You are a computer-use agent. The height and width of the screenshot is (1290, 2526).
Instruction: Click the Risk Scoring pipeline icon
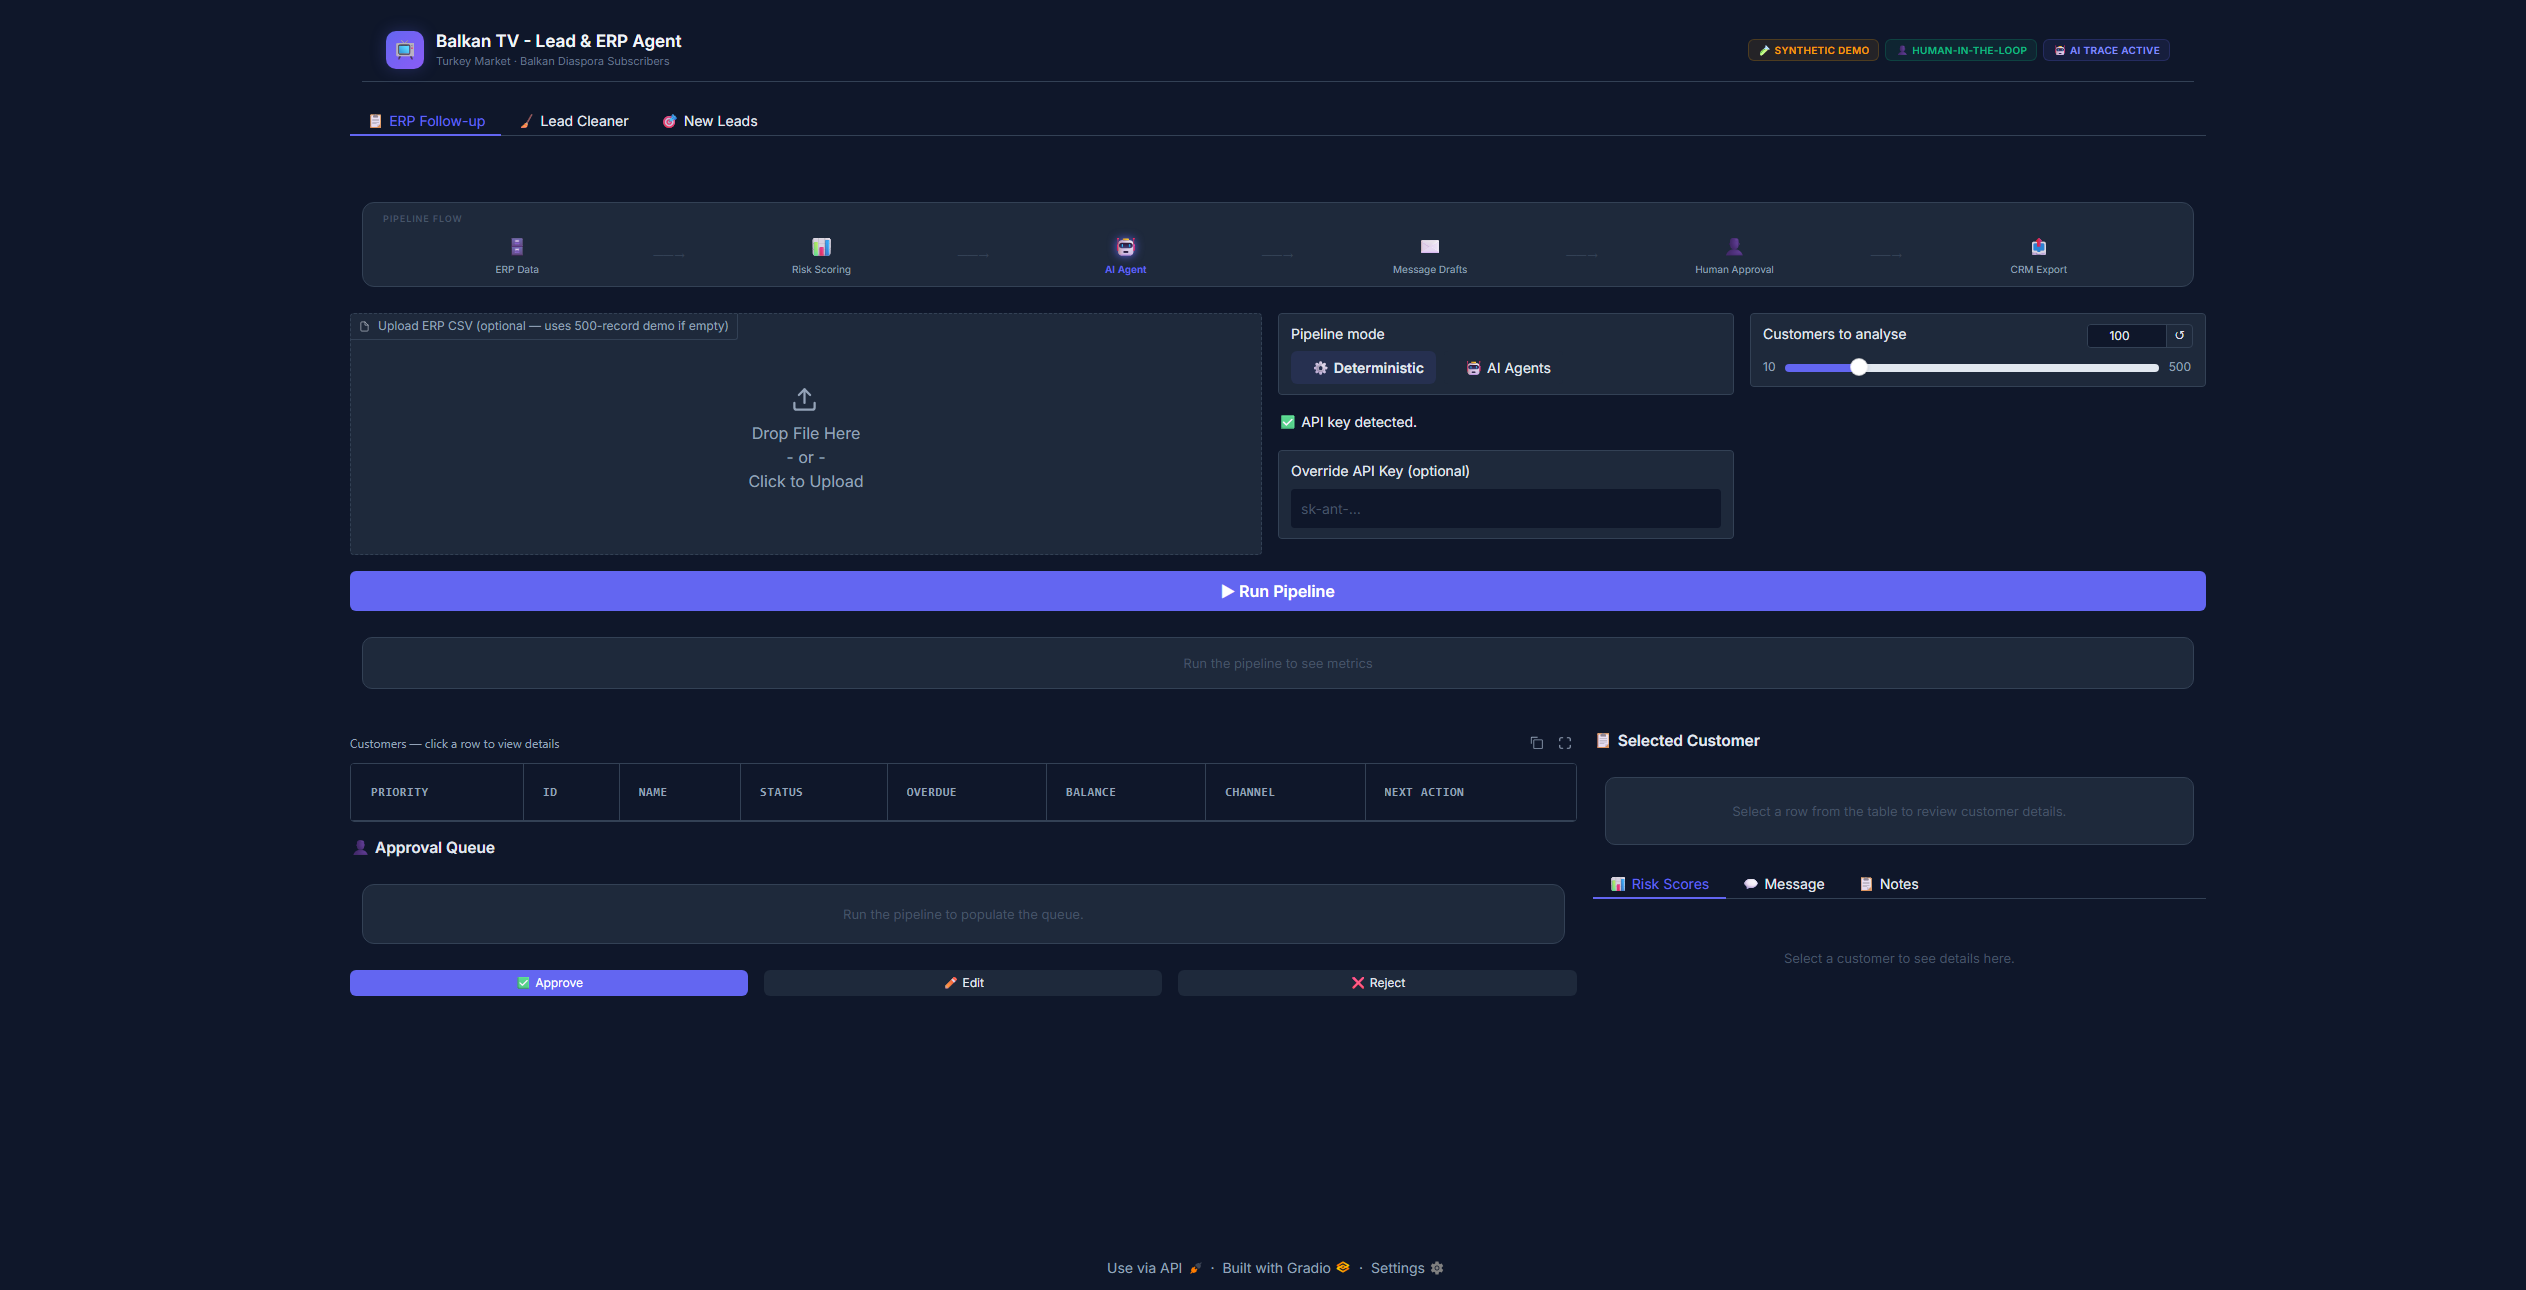(821, 246)
